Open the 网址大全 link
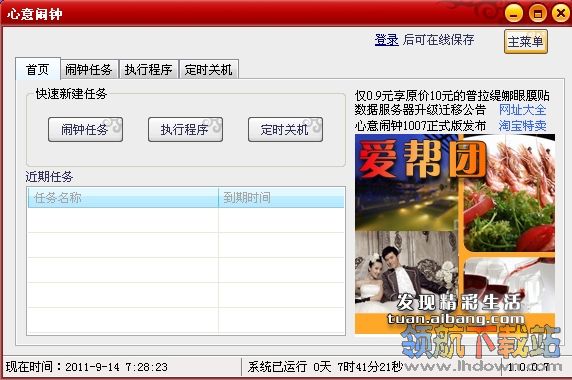Viewport: 572px width, 380px height. point(522,110)
